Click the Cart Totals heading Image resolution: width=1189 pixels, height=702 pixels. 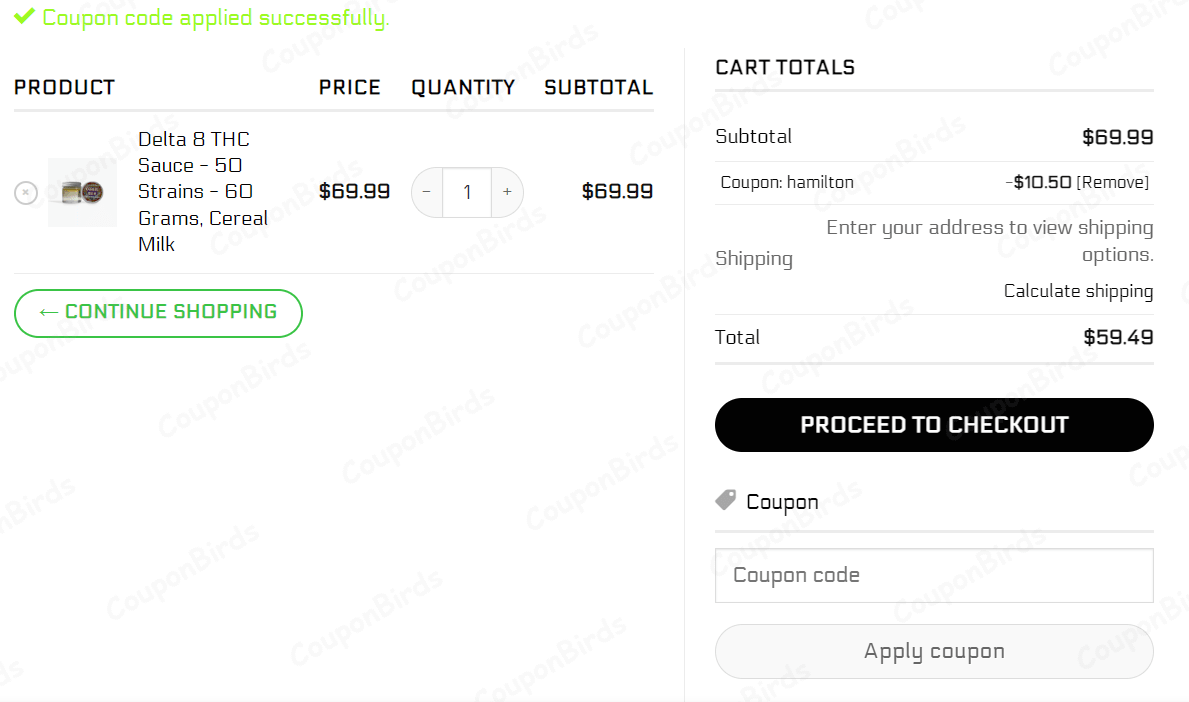[785, 68]
